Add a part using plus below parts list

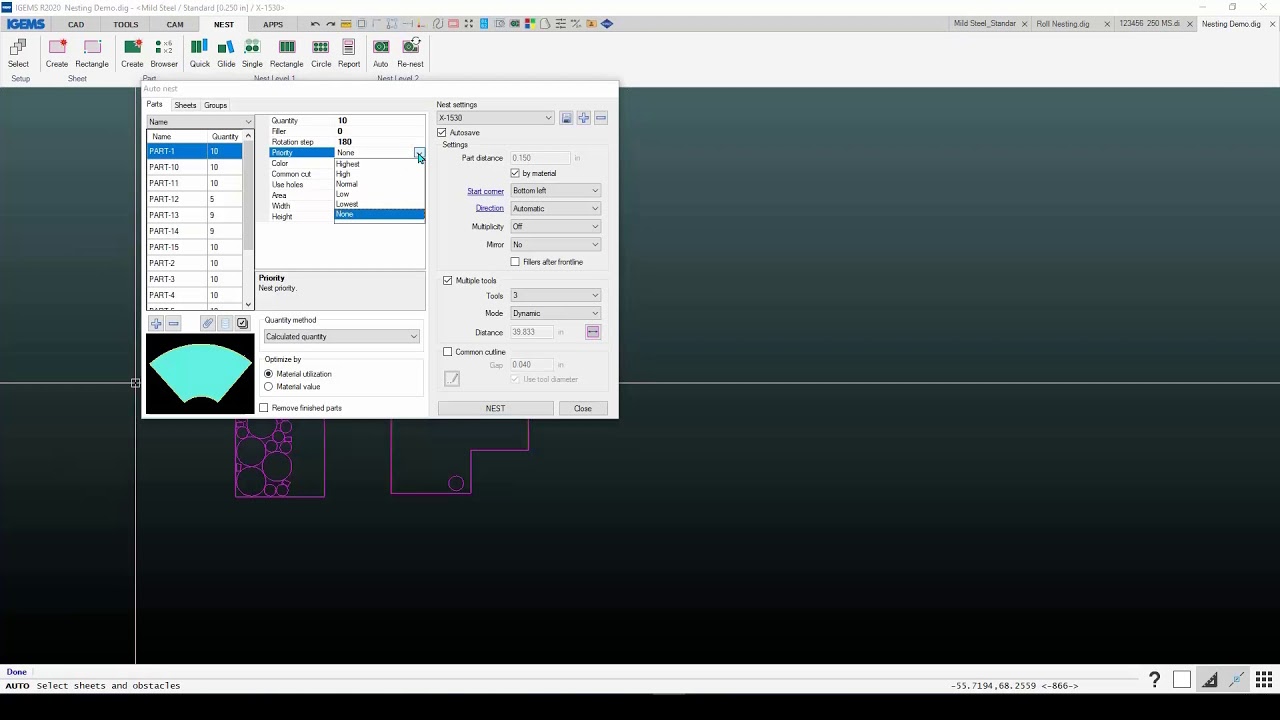click(156, 324)
